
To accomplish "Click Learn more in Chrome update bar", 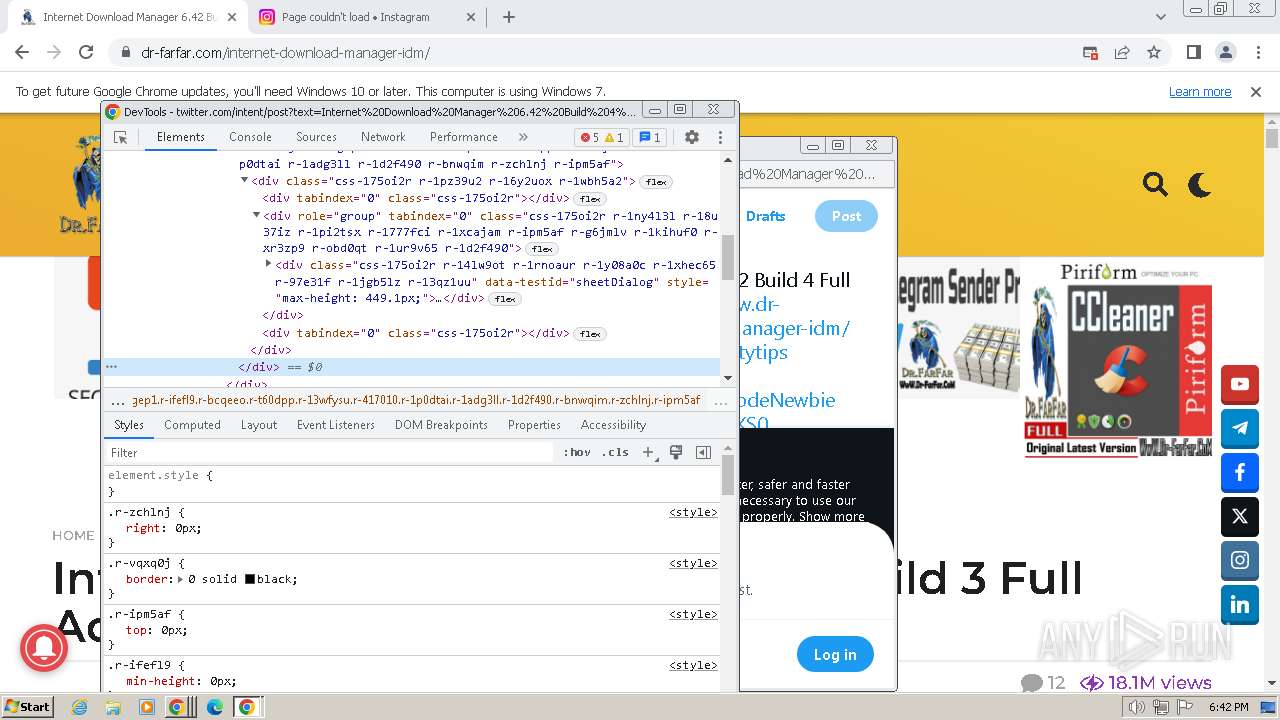I will 1200,91.
